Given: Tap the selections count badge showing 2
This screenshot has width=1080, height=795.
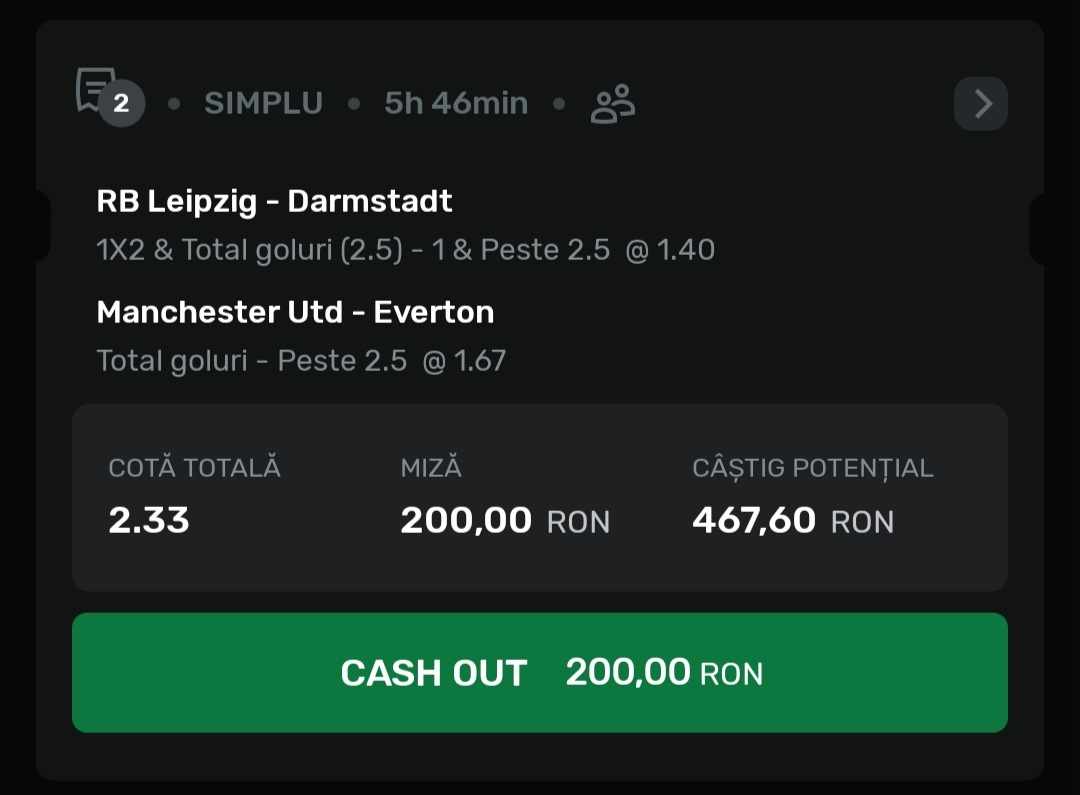Looking at the screenshot, I should coord(122,104).
